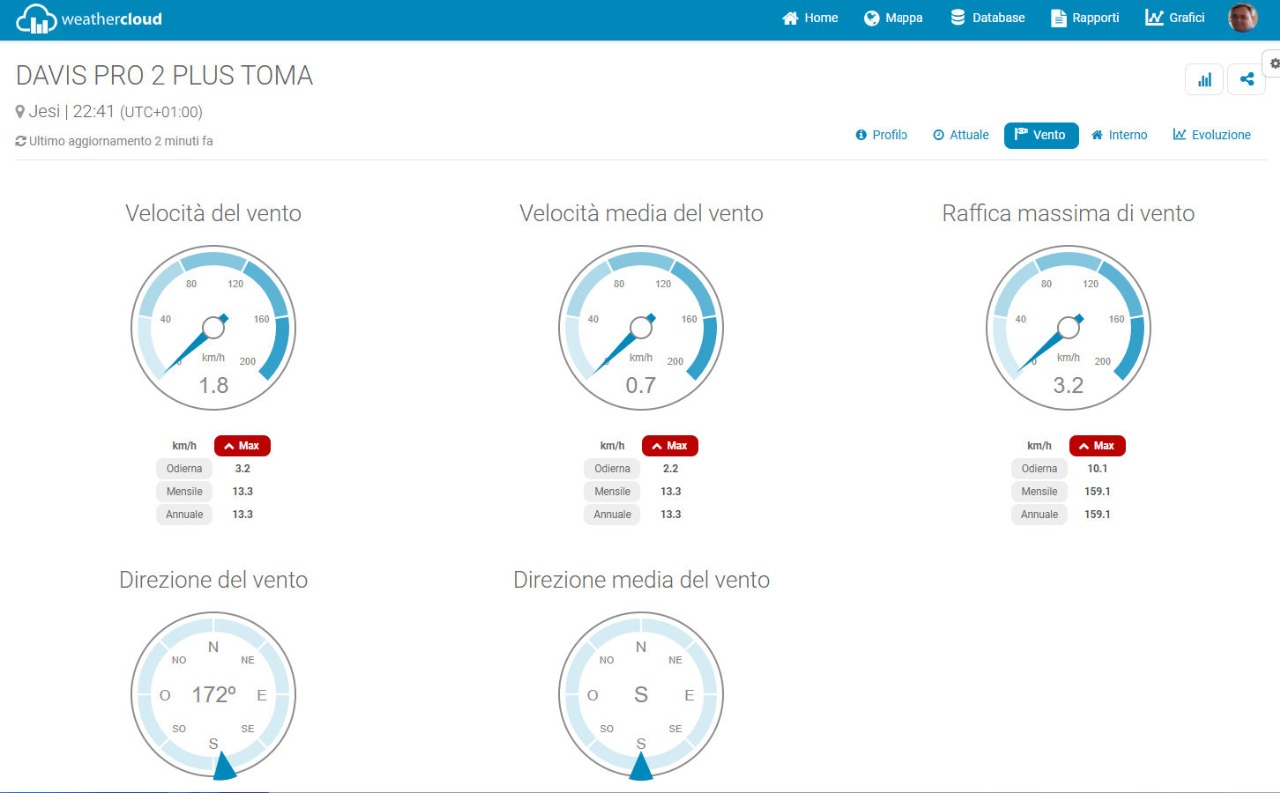
Task: Click the share icon button
Action: tap(1246, 80)
